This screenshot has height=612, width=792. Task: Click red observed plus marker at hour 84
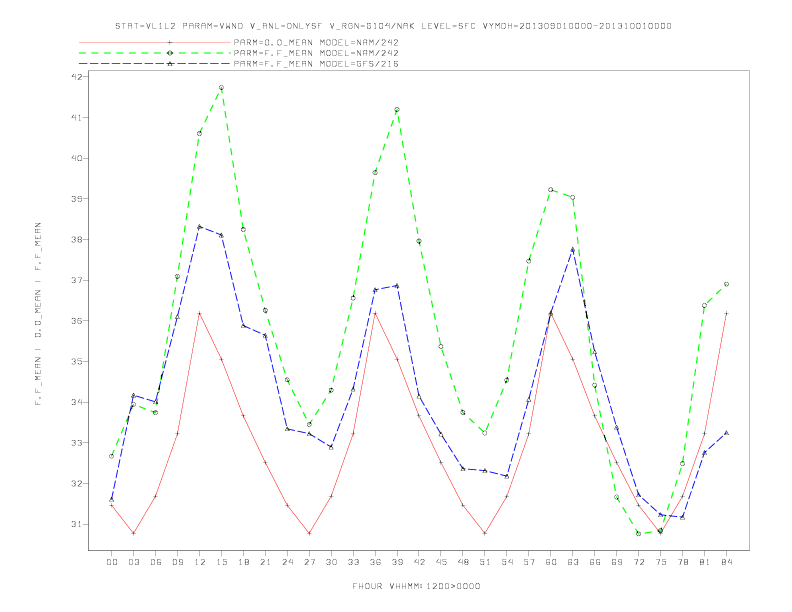726,314
